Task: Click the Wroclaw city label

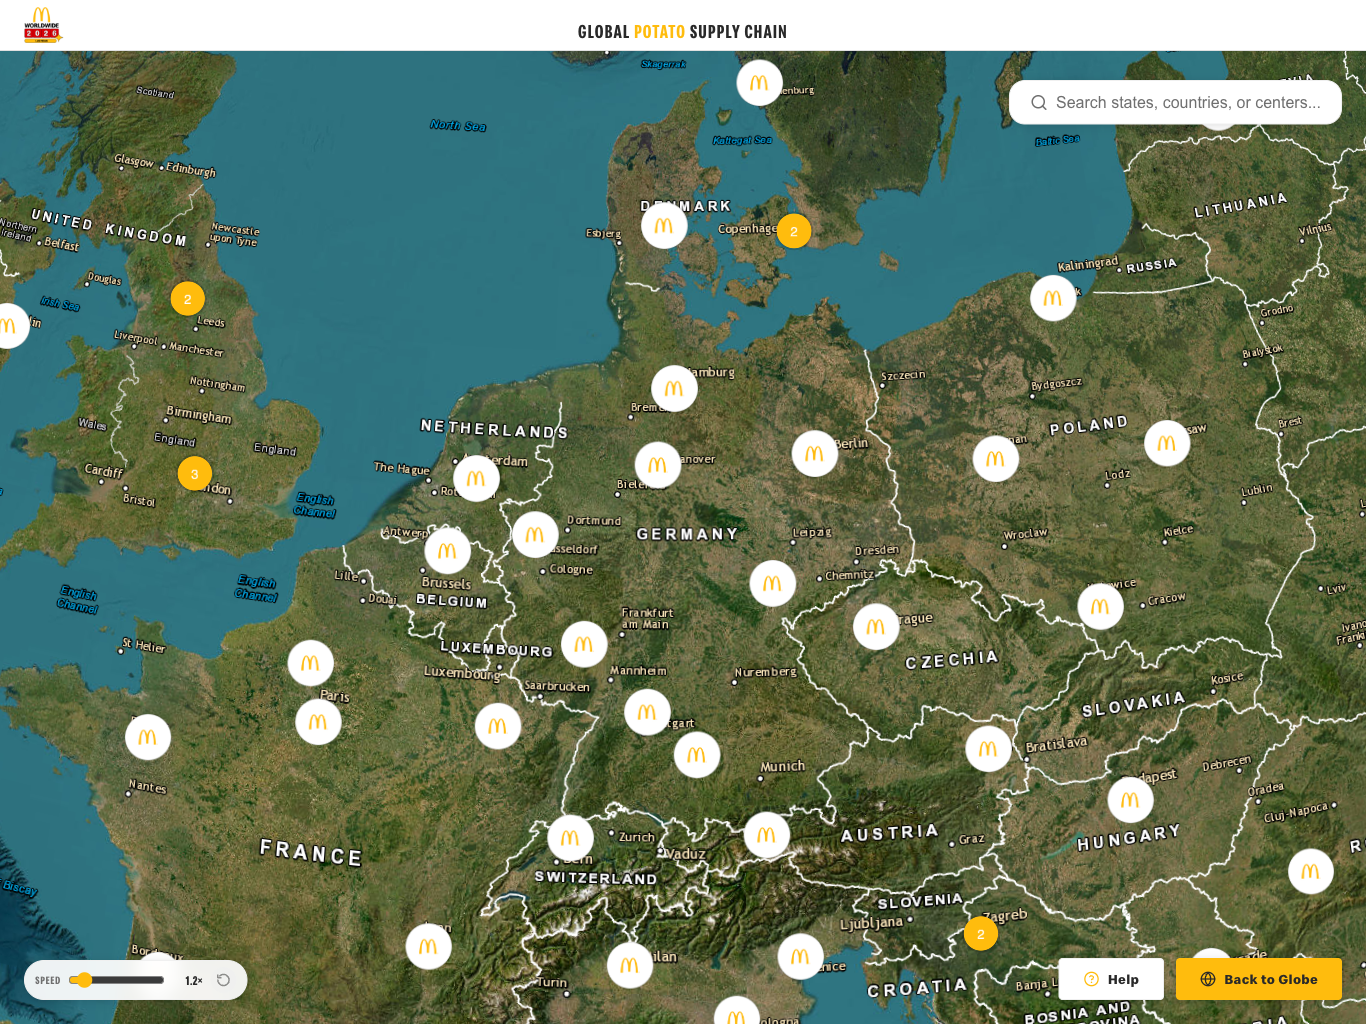Action: pos(1026,534)
